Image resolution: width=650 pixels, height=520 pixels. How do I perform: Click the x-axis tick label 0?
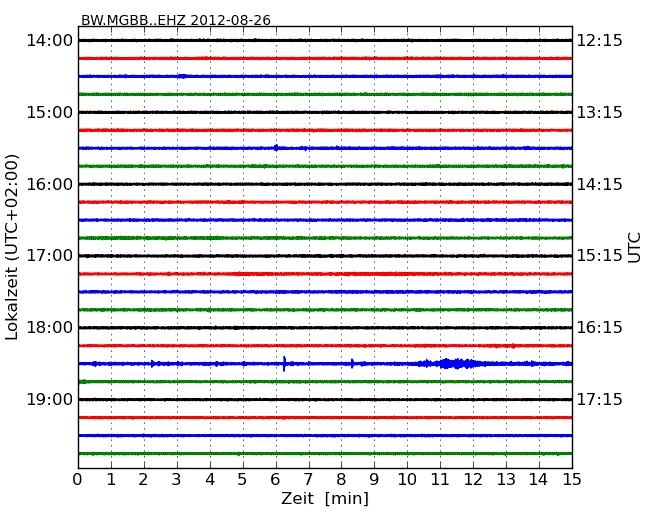78,480
